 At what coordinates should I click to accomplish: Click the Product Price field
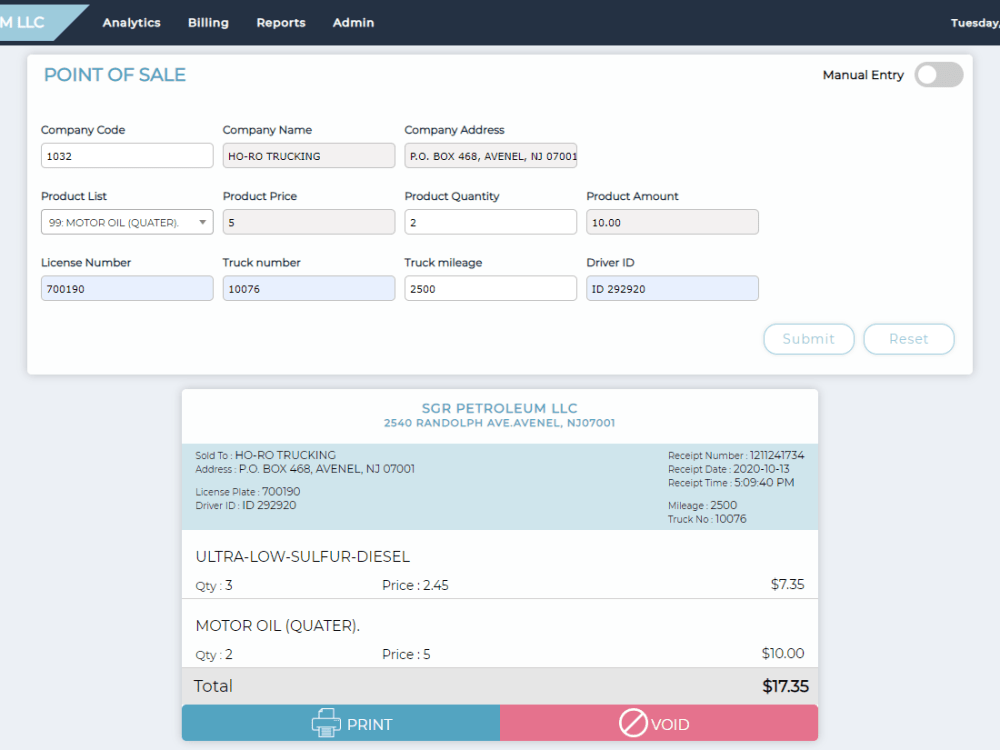tap(309, 222)
